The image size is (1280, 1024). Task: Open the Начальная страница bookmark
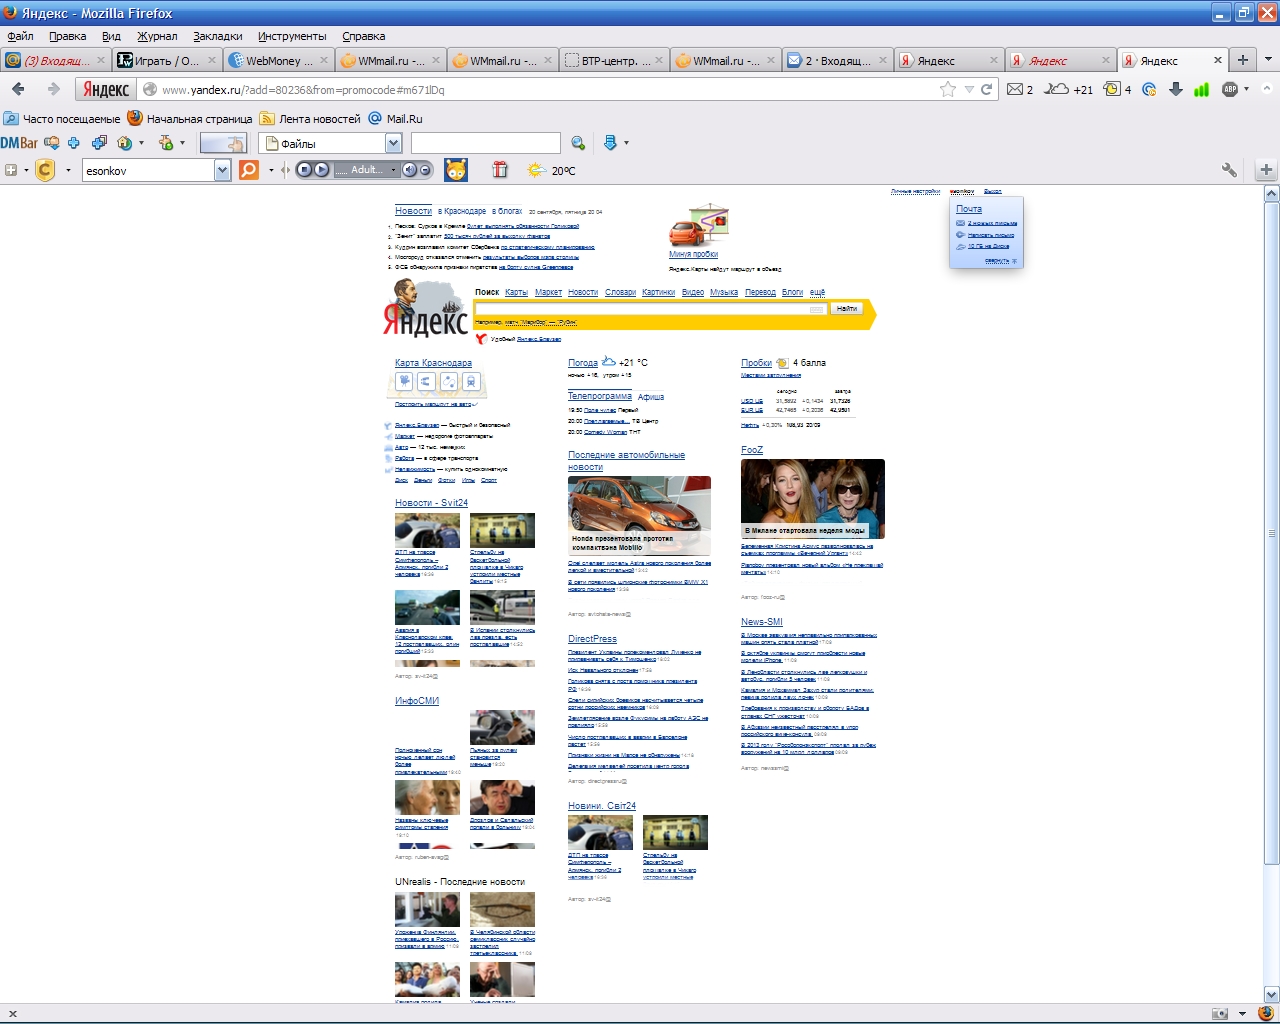click(x=190, y=118)
